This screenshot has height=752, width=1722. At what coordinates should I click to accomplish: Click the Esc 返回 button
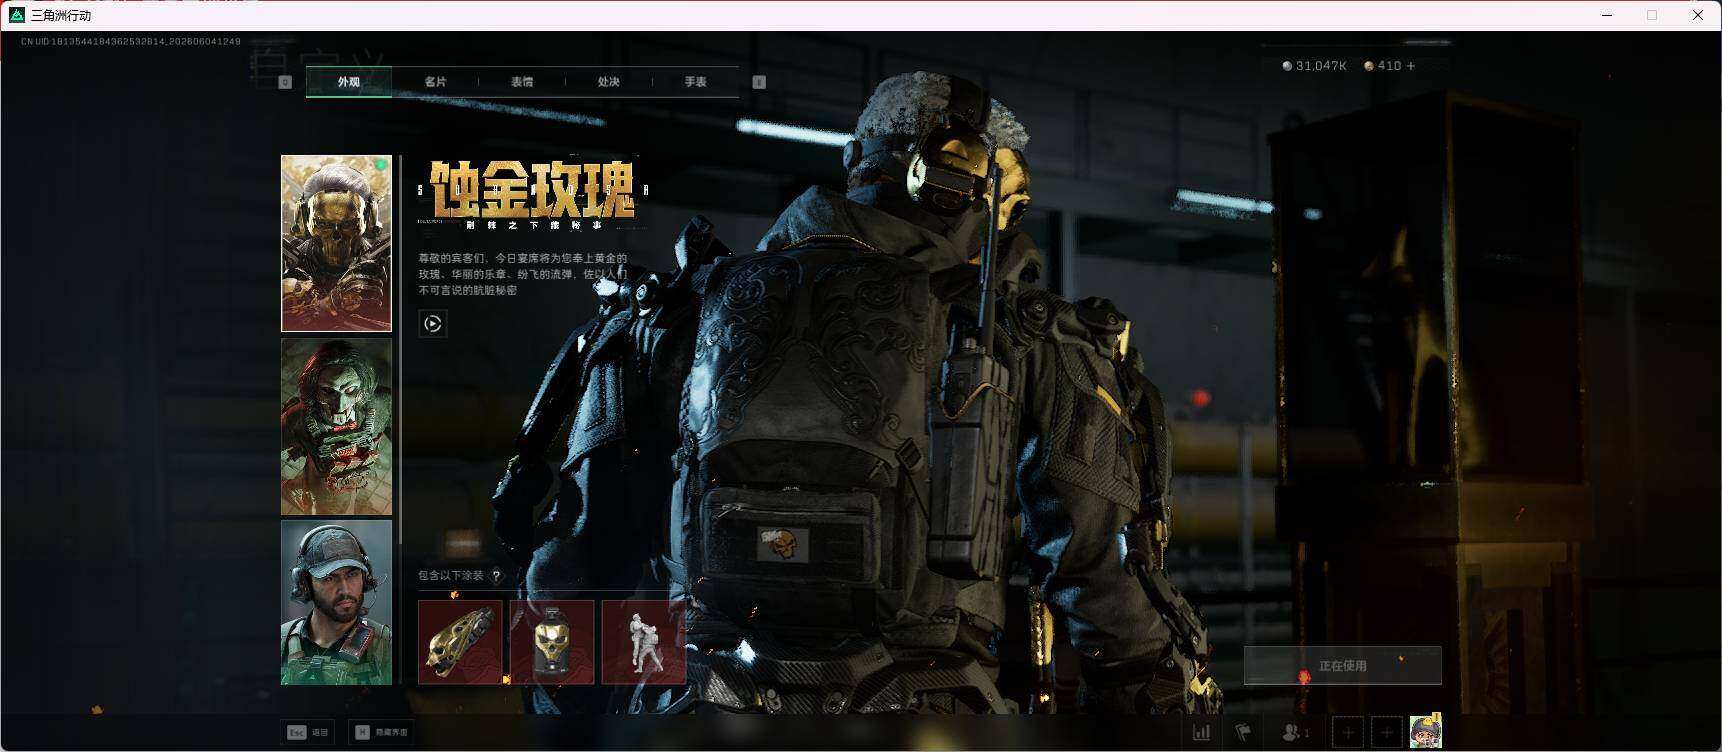[x=308, y=732]
